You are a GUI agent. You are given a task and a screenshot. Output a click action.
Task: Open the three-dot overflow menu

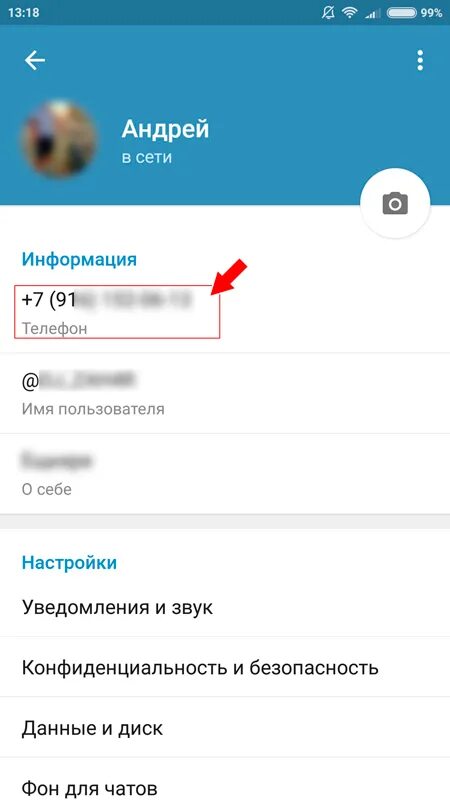420,61
